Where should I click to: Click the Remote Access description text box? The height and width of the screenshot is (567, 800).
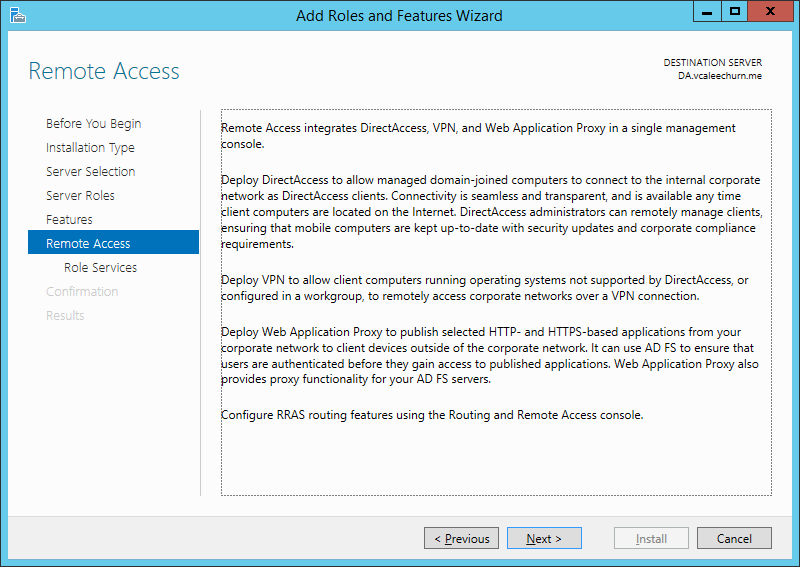[496, 302]
